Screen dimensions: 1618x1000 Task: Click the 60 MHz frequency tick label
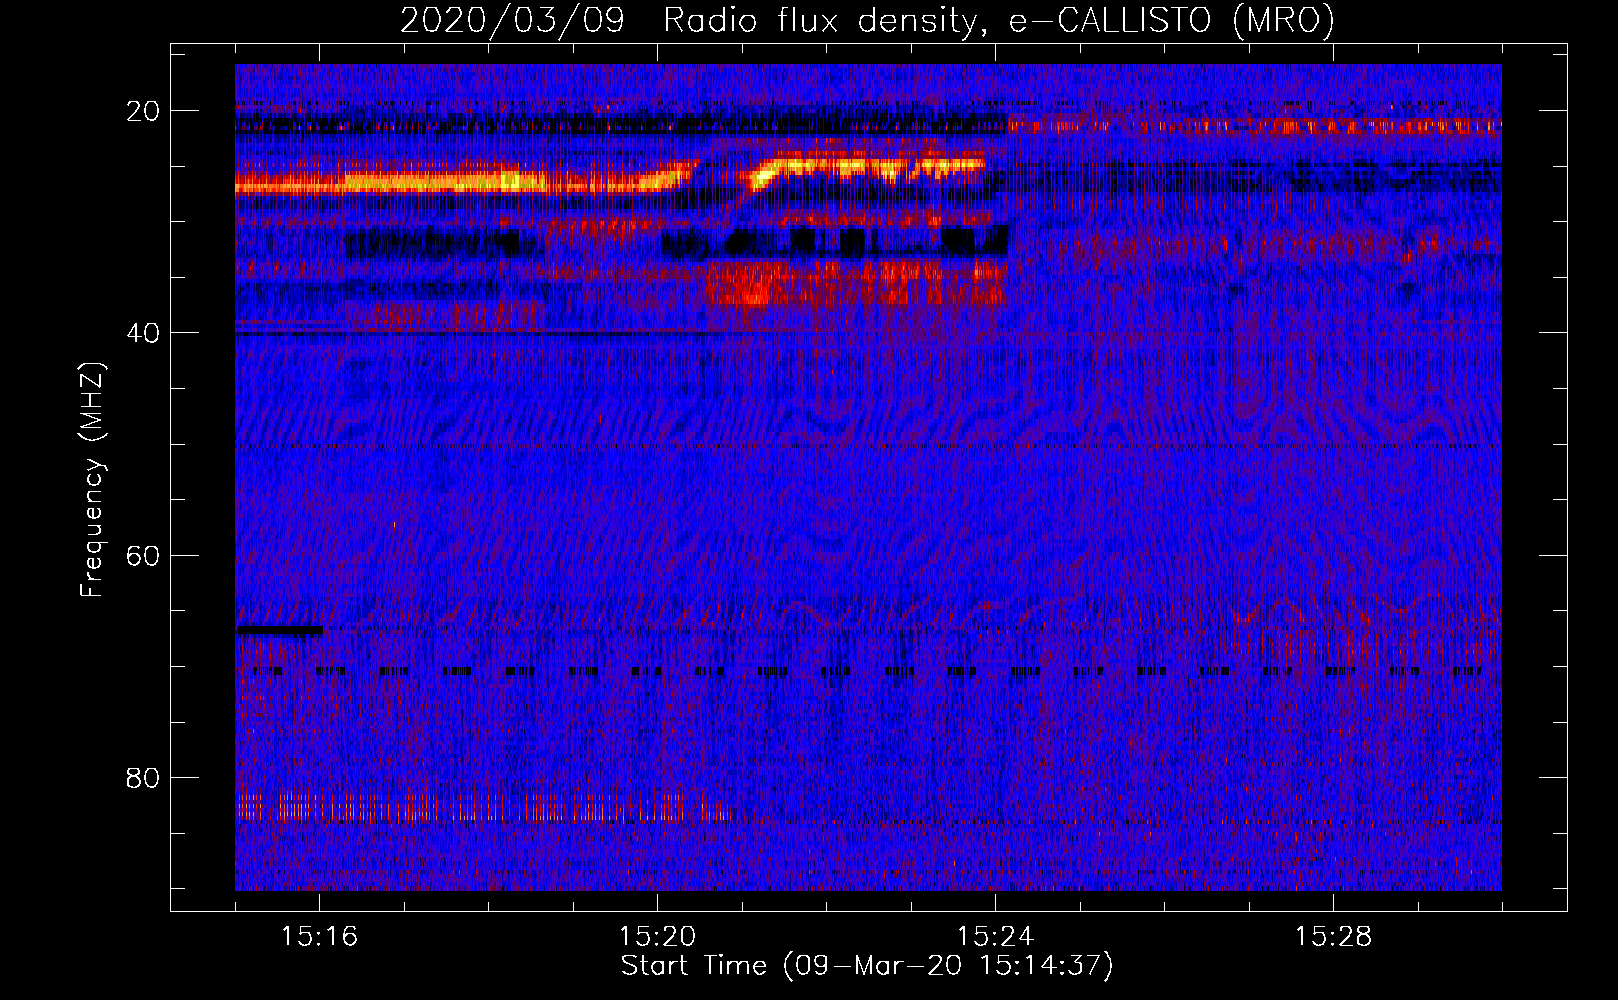(143, 555)
